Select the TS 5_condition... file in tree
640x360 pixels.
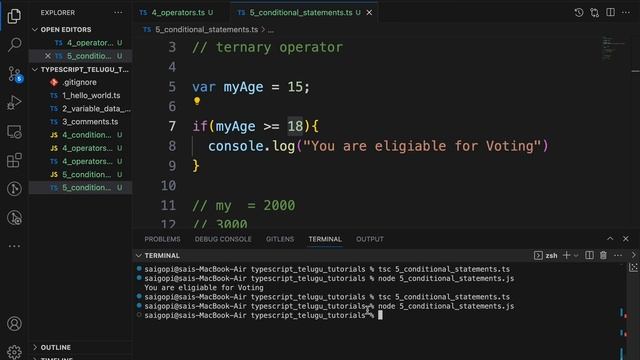[81, 188]
